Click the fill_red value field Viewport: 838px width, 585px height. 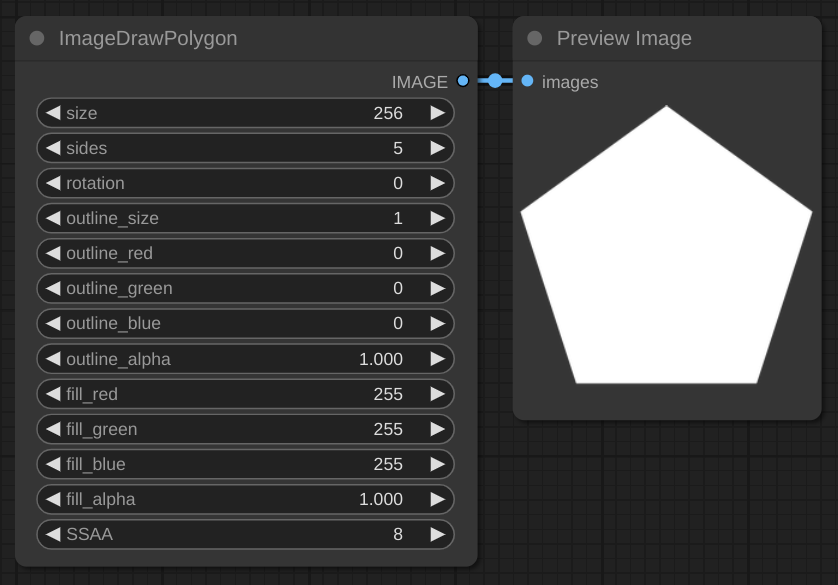245,394
